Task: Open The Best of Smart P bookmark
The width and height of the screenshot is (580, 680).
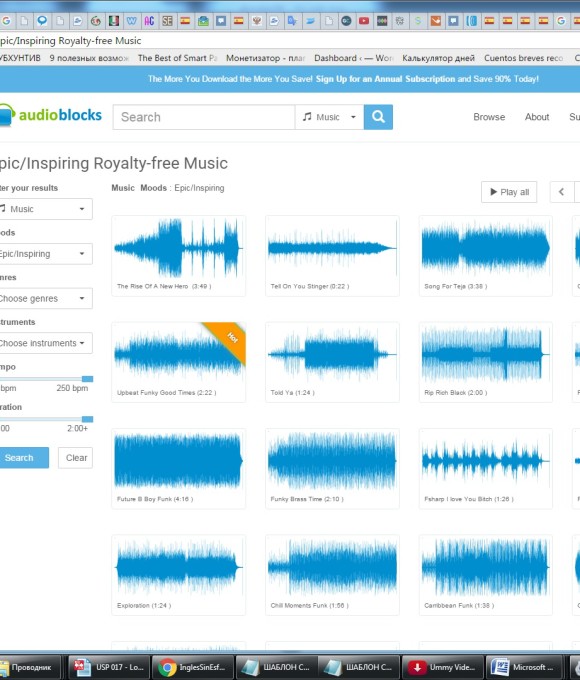Action: (x=177, y=58)
